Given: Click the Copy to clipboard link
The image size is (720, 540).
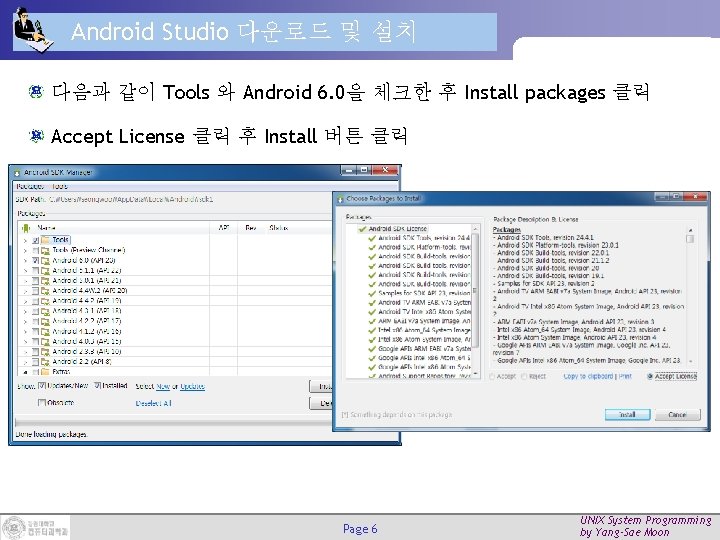Looking at the screenshot, I should [588, 377].
